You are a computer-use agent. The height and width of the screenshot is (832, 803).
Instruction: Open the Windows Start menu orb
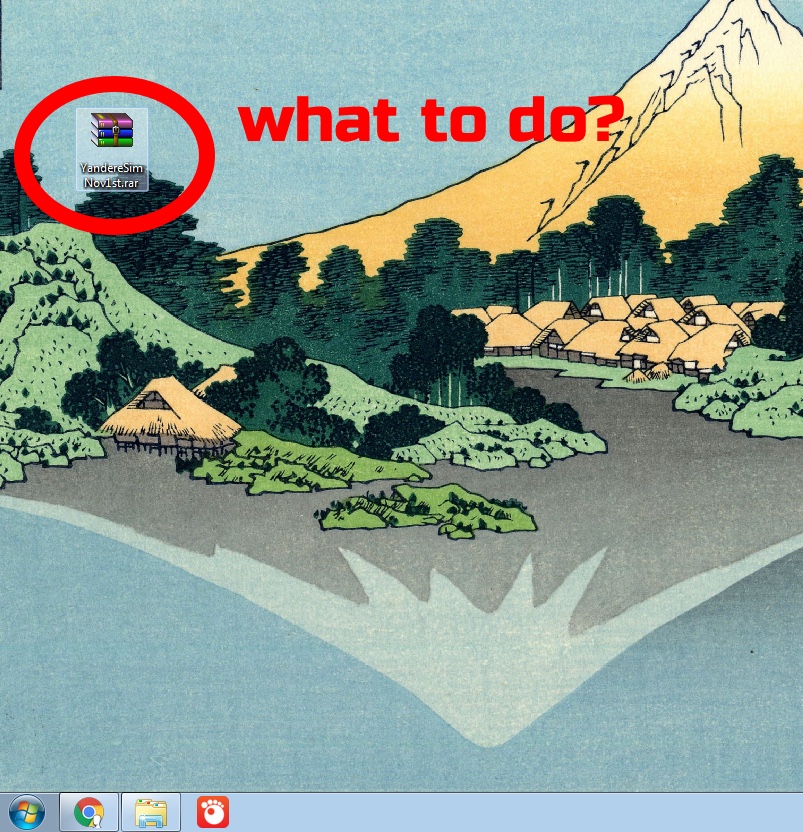[27, 812]
